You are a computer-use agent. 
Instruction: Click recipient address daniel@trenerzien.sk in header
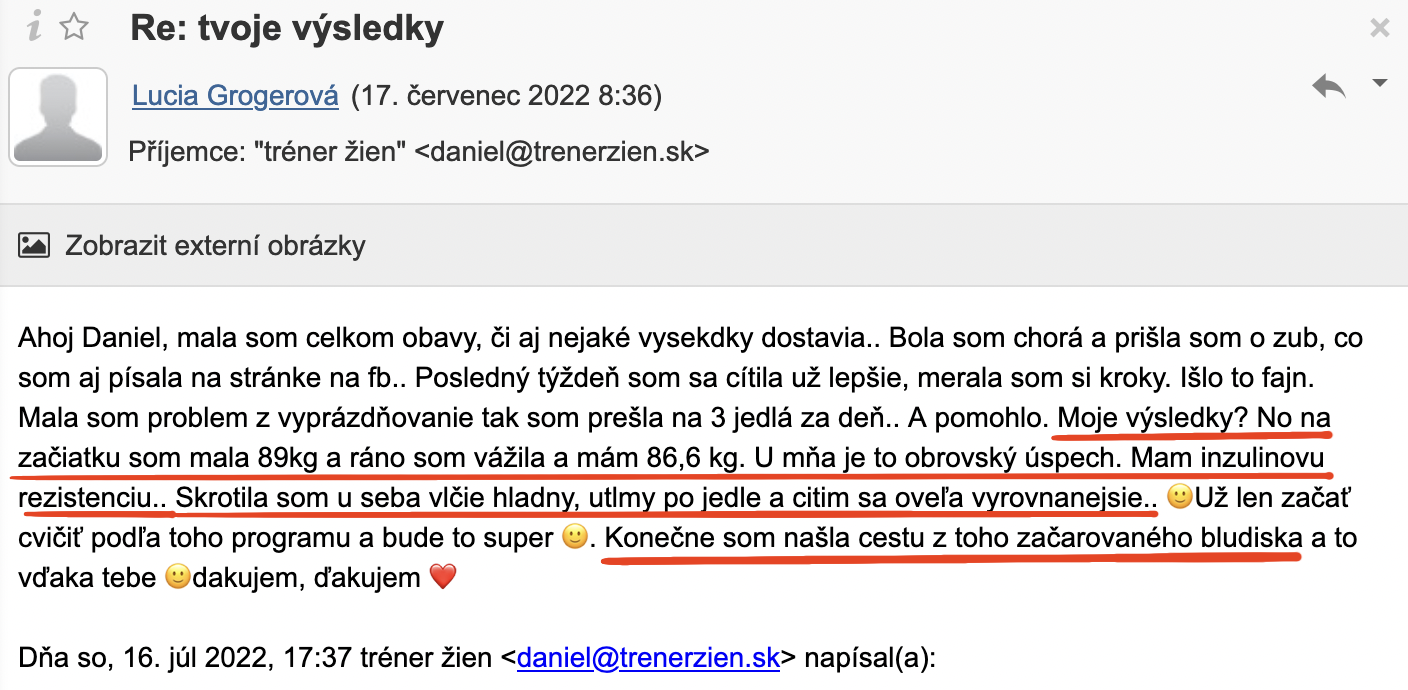click(561, 152)
